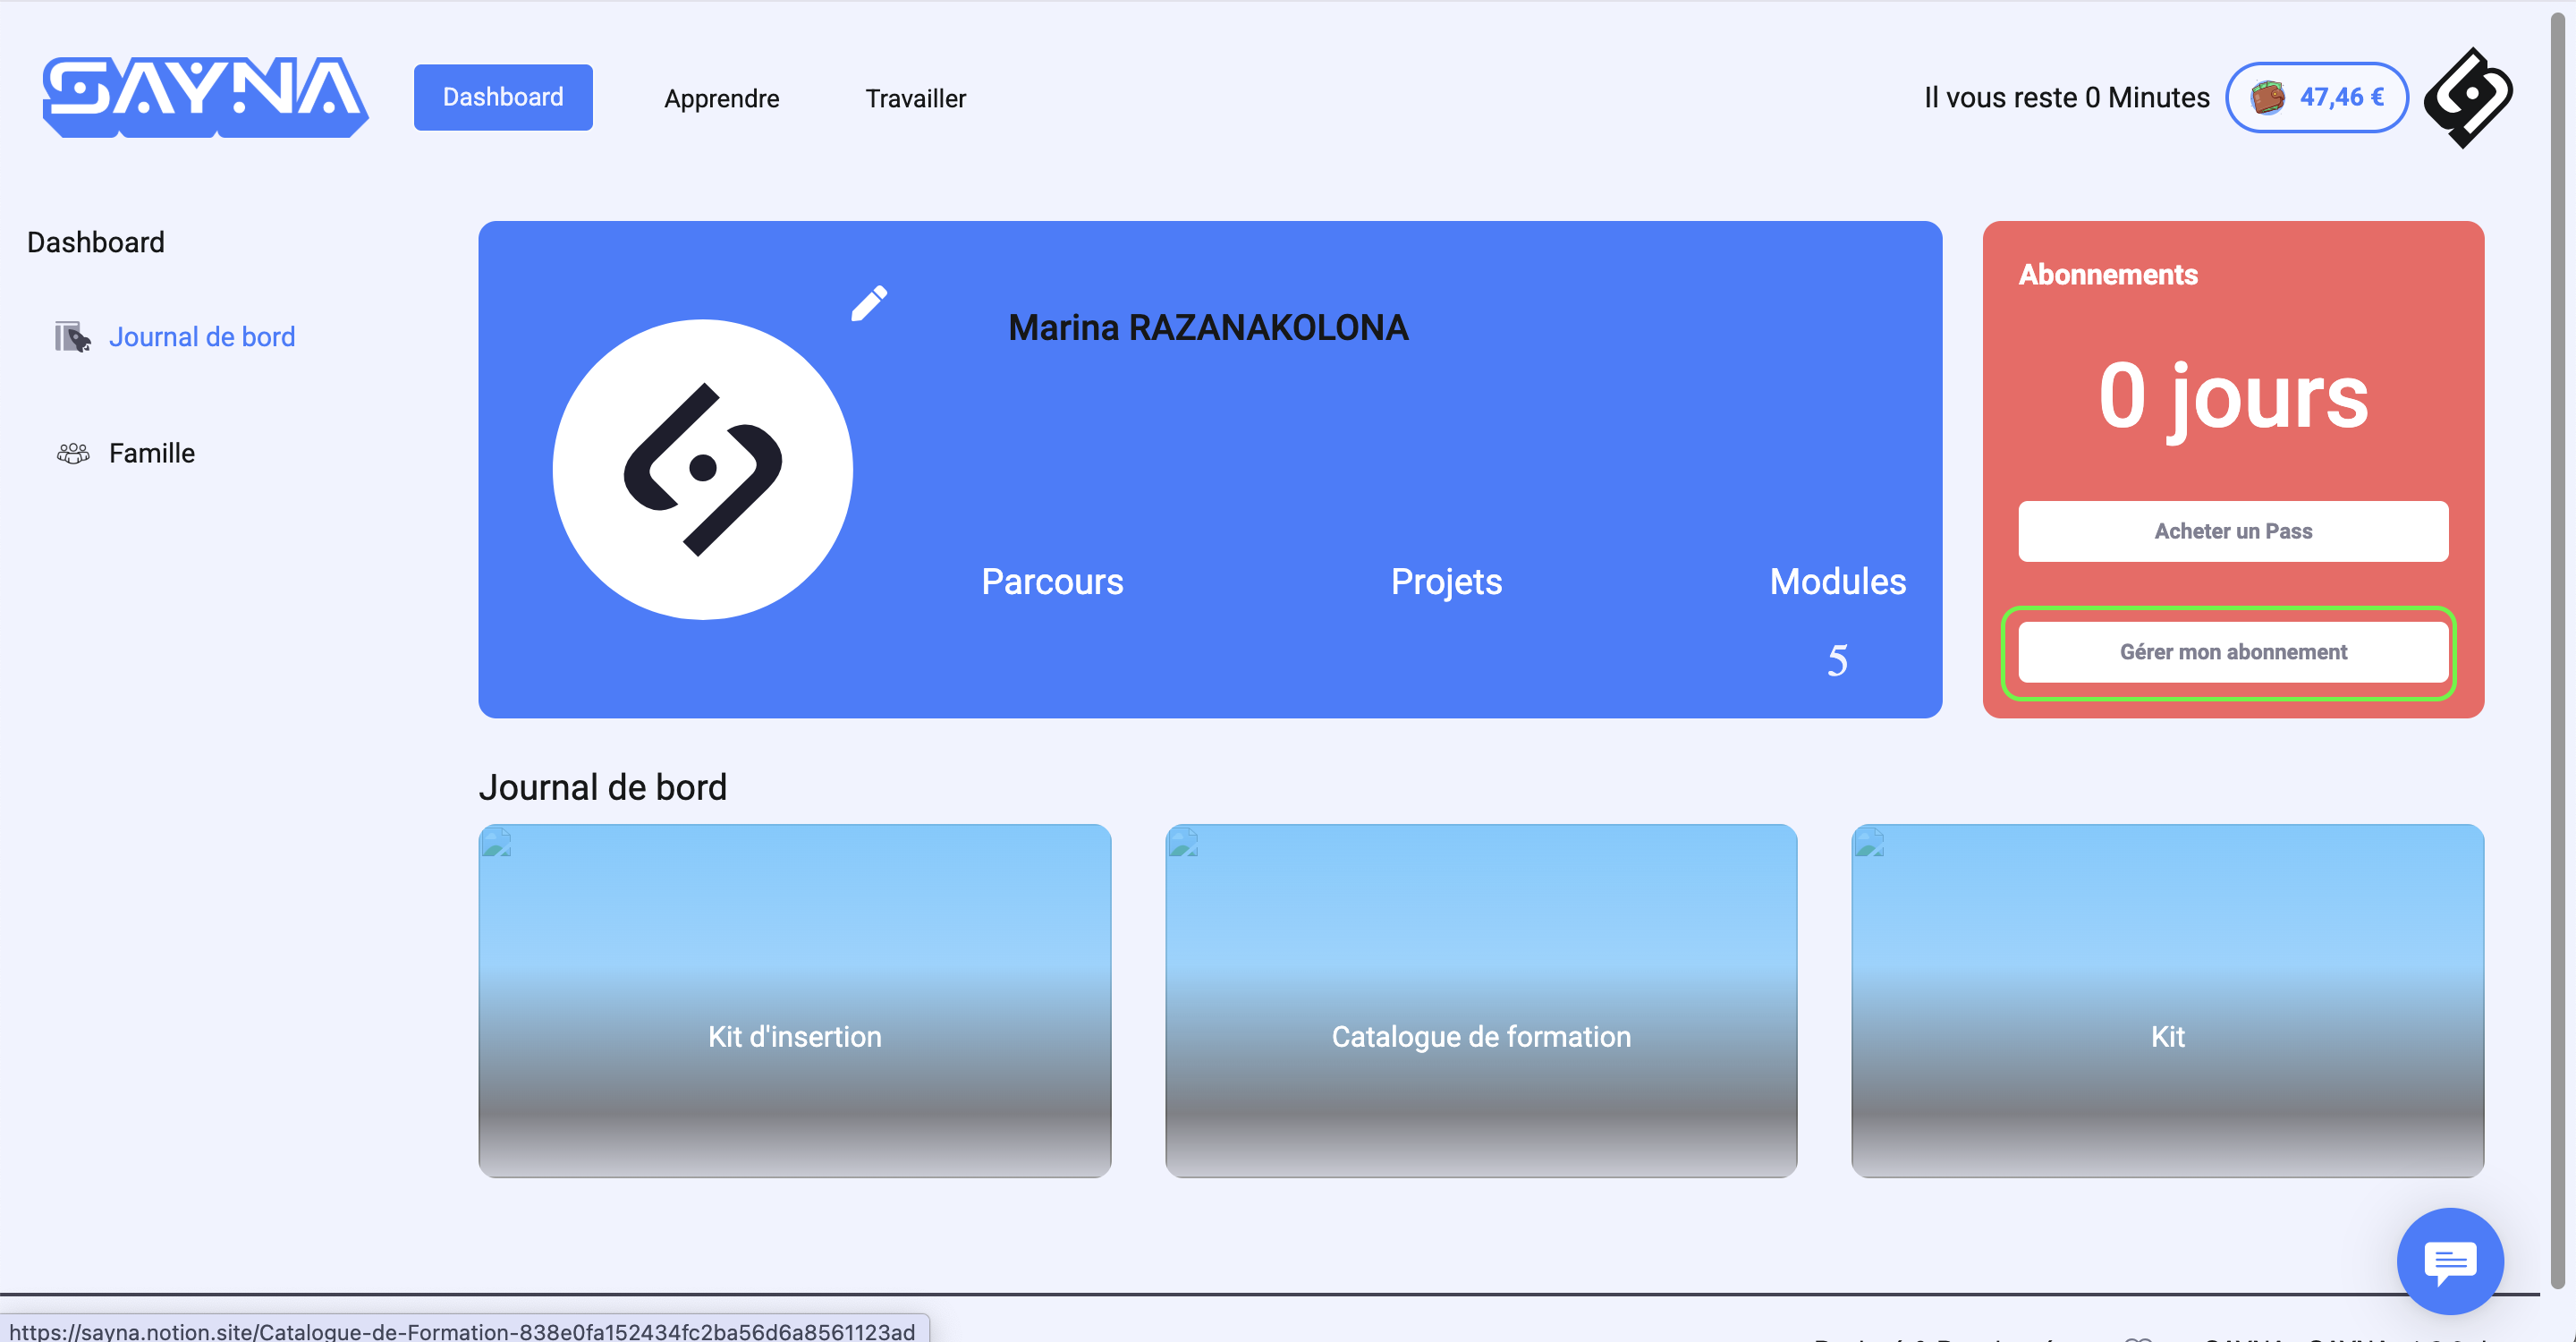Click the wallet icon in the balance pill
2576x1342 pixels.
point(2267,97)
